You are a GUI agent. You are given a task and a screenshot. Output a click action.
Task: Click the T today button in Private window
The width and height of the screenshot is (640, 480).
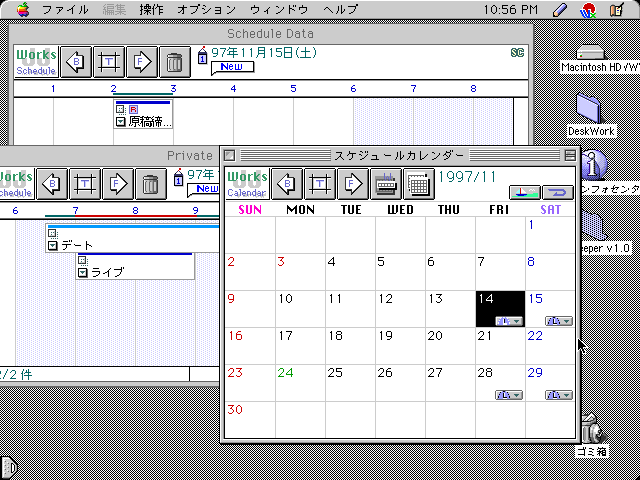85,184
